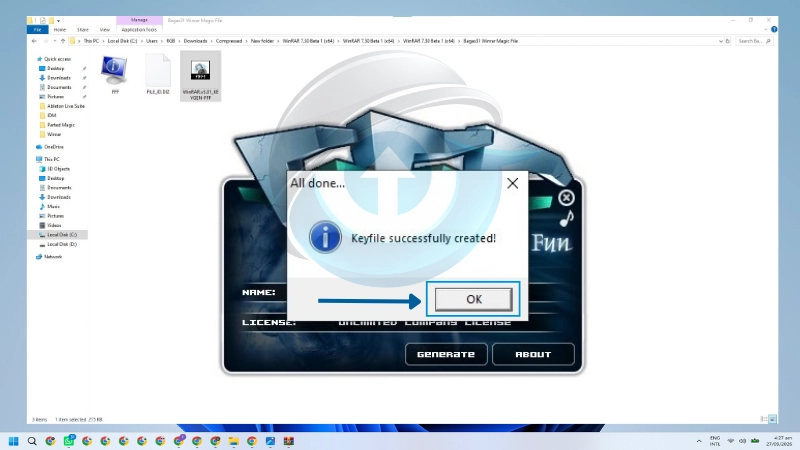Image resolution: width=800 pixels, height=450 pixels.
Task: Click the round X icon on keygen
Action: (x=566, y=197)
